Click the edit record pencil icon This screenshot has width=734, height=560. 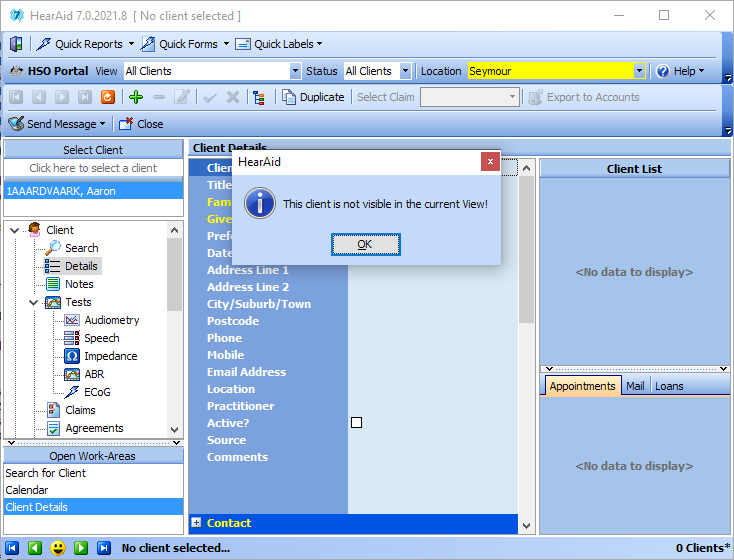[x=182, y=97]
